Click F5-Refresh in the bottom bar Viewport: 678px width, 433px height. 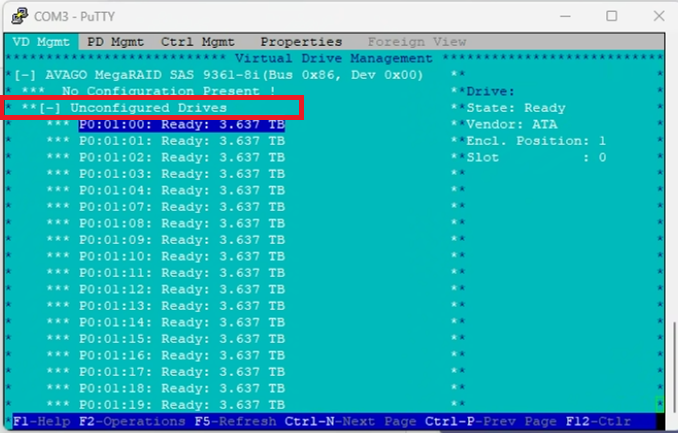[235, 421]
